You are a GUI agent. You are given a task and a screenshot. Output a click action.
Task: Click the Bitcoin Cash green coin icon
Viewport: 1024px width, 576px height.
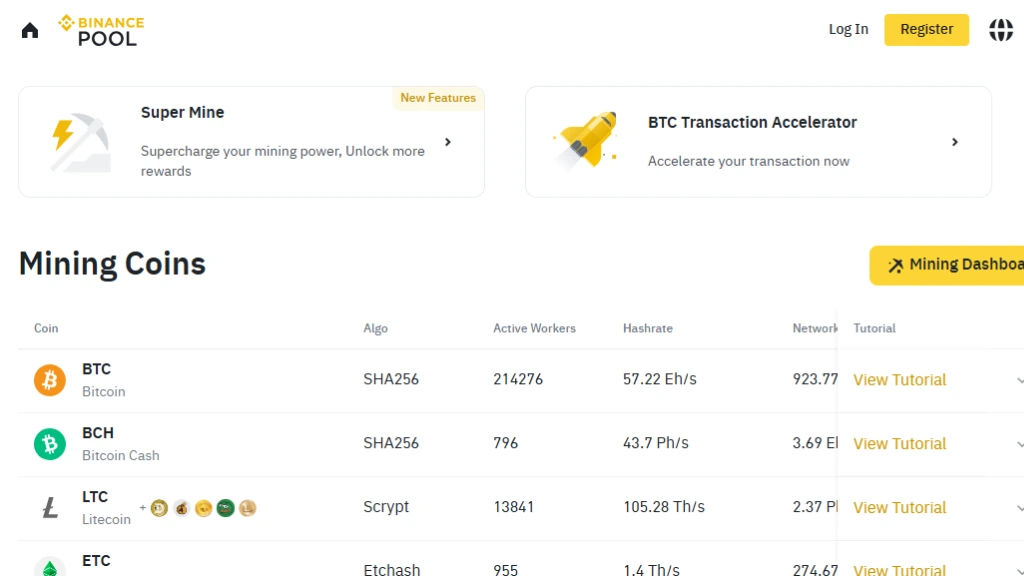pos(50,444)
